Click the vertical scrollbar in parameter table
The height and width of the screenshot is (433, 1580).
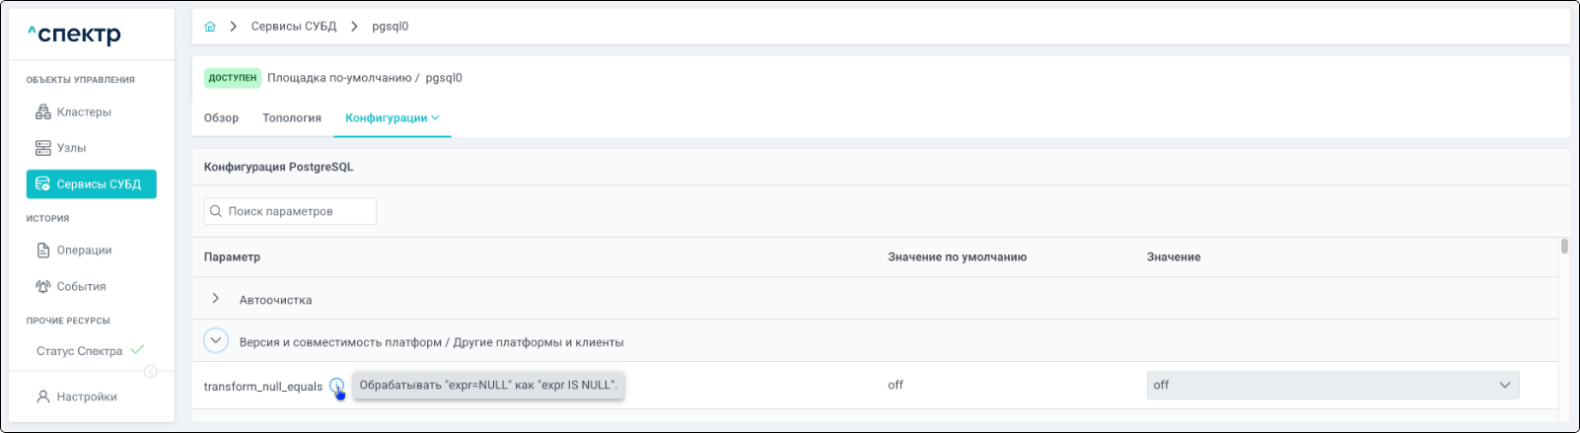click(1564, 246)
